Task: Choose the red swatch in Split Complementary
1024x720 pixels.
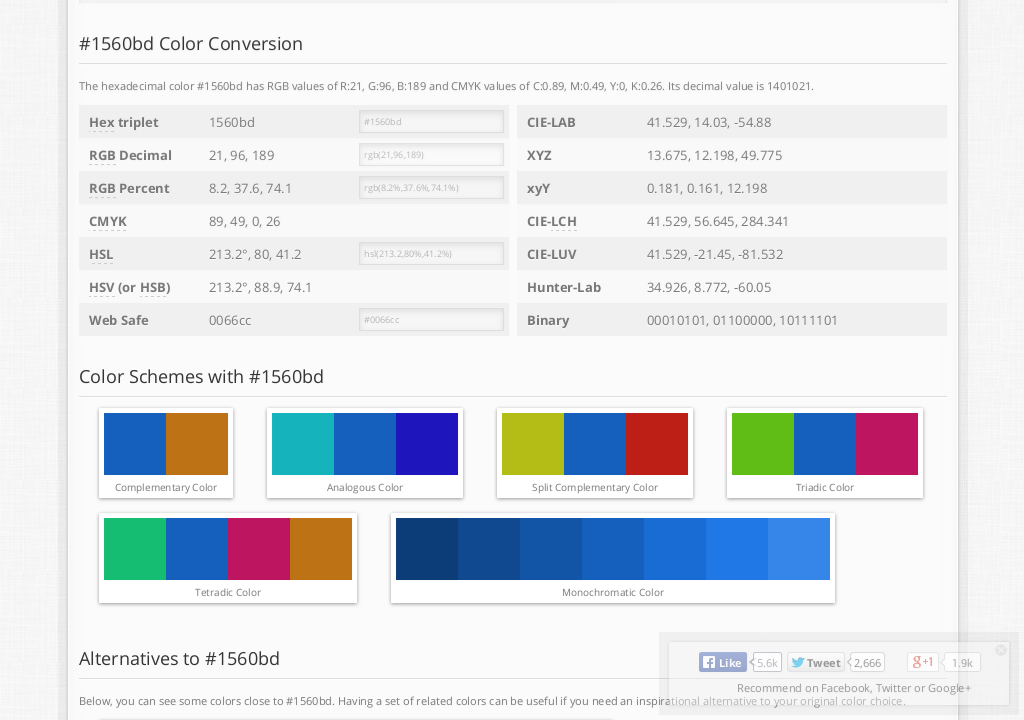Action: click(657, 444)
